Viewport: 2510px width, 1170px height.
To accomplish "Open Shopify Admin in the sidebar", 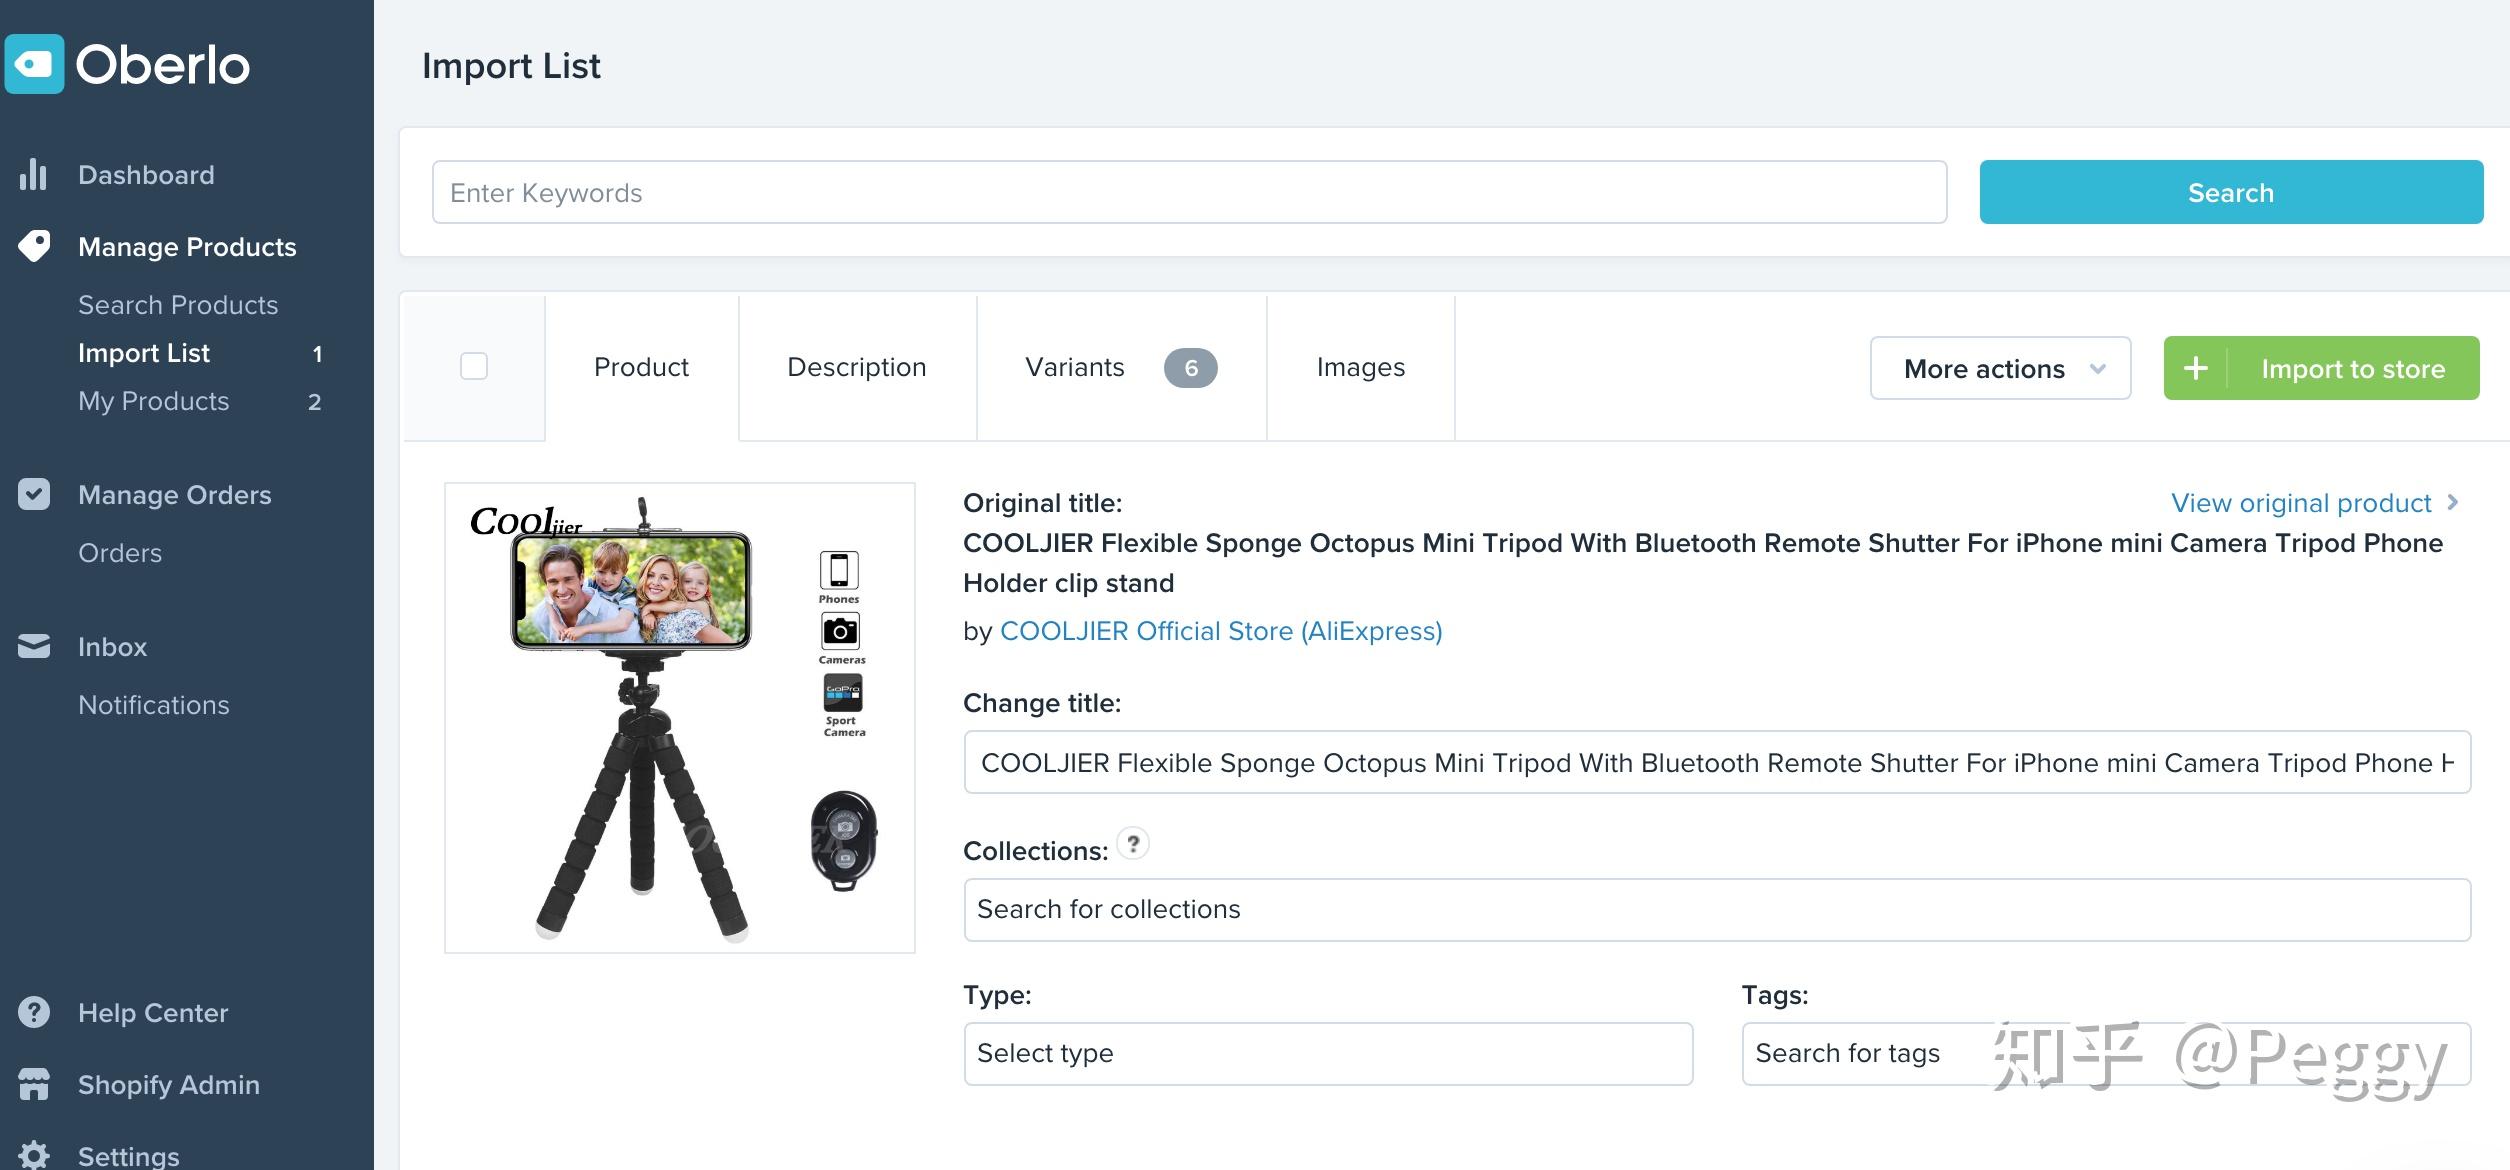I will tap(169, 1085).
